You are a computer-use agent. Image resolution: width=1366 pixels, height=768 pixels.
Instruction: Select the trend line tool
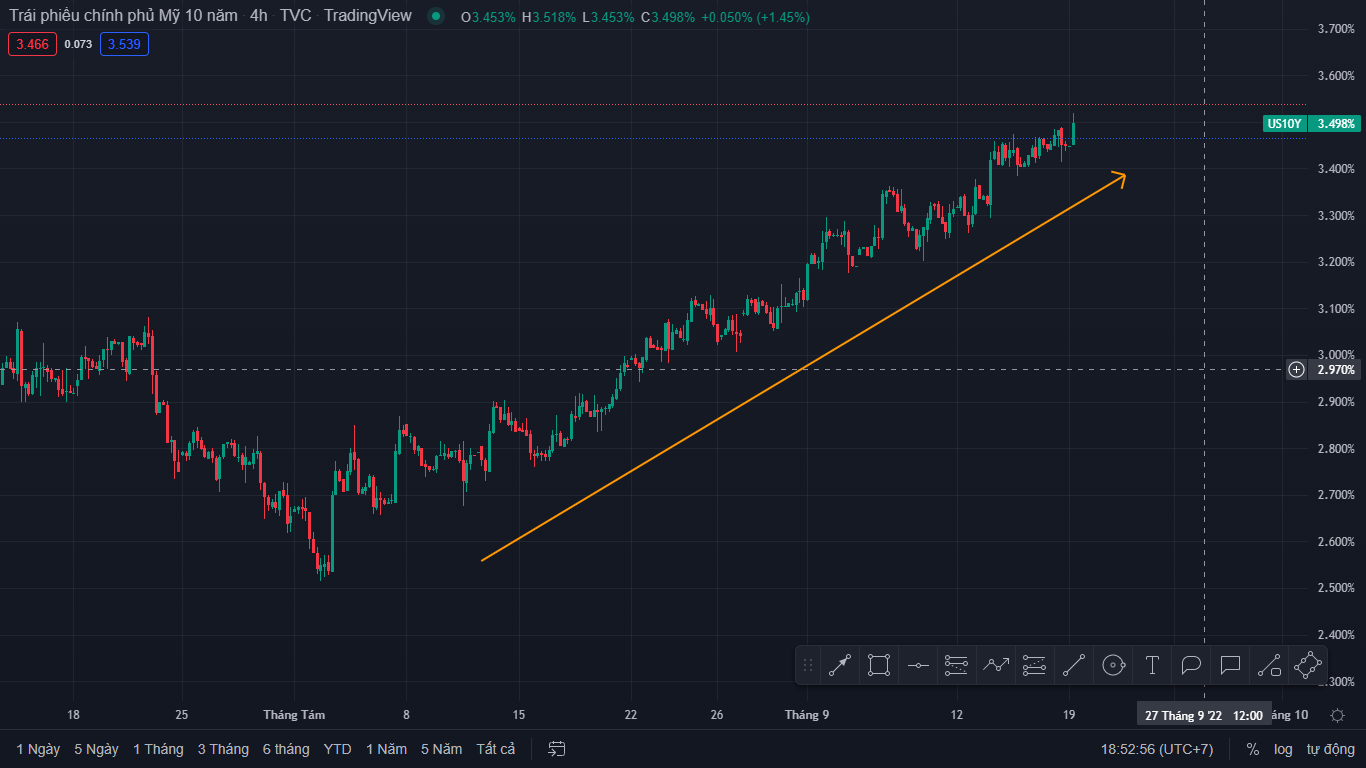[x=1074, y=665]
